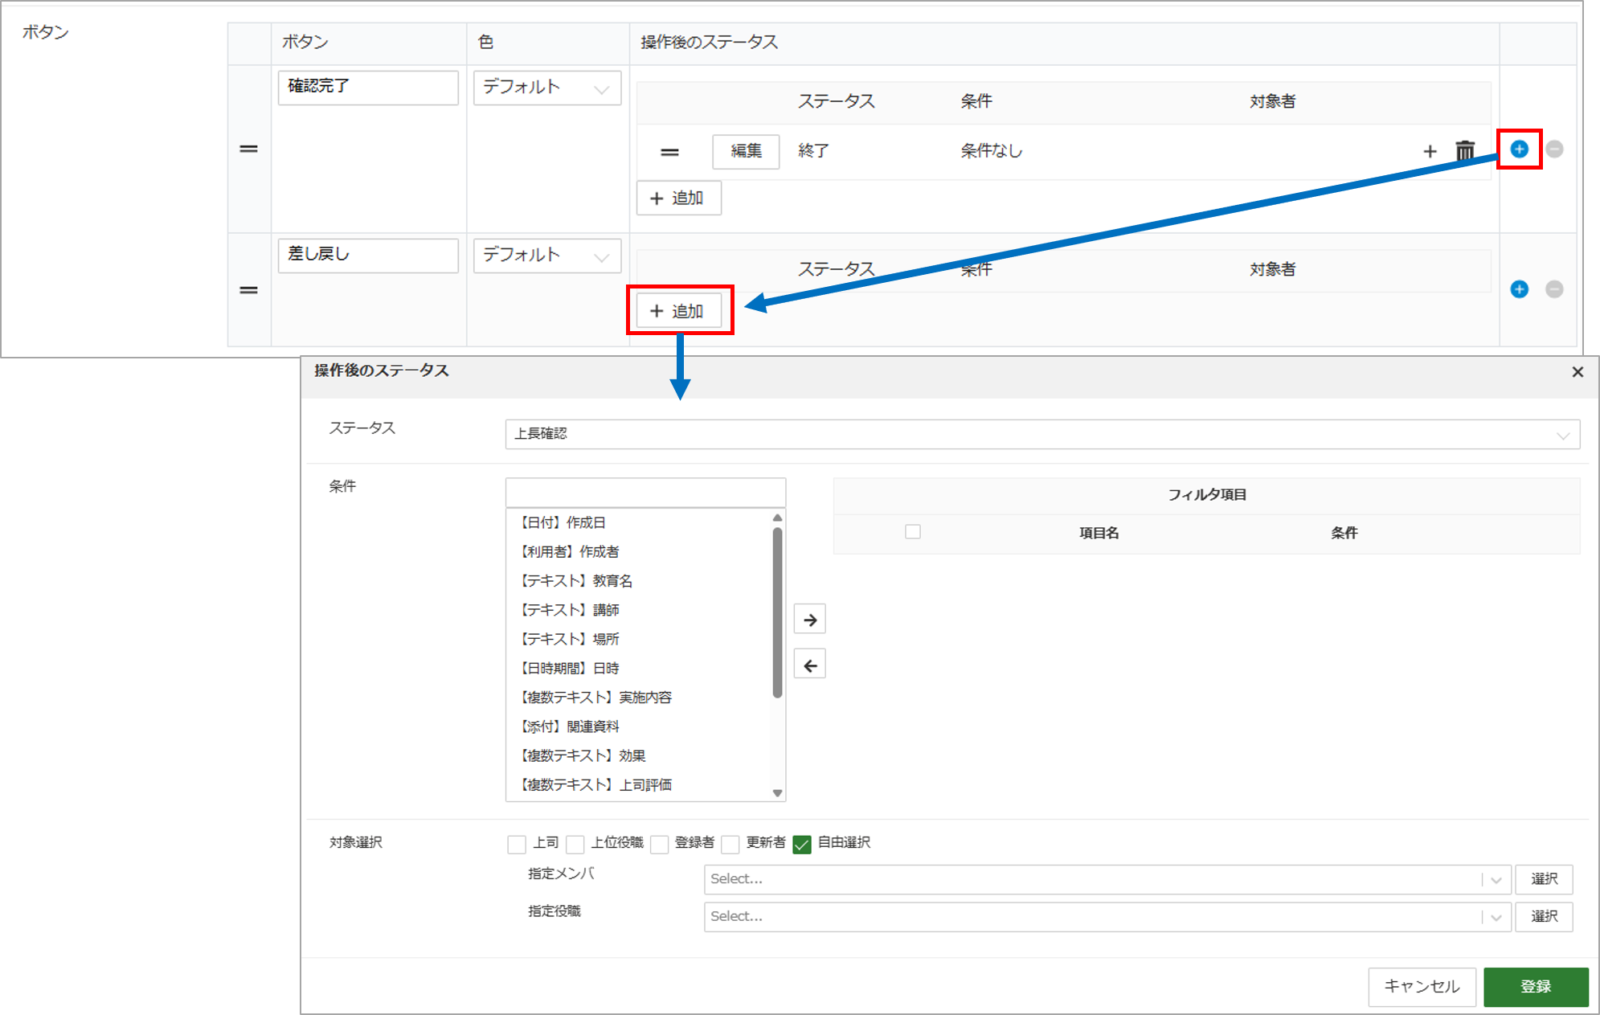Open color dropdown for 確認完了 button

(x=547, y=88)
